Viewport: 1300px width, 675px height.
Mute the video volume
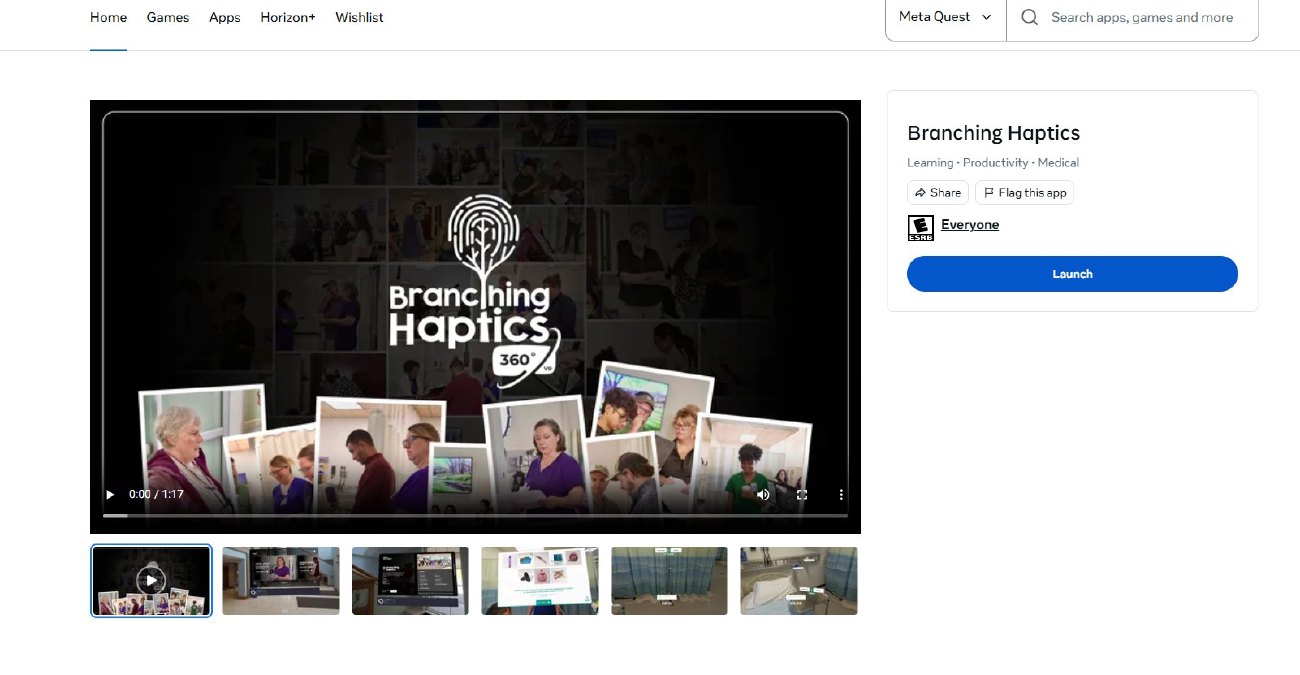763,495
